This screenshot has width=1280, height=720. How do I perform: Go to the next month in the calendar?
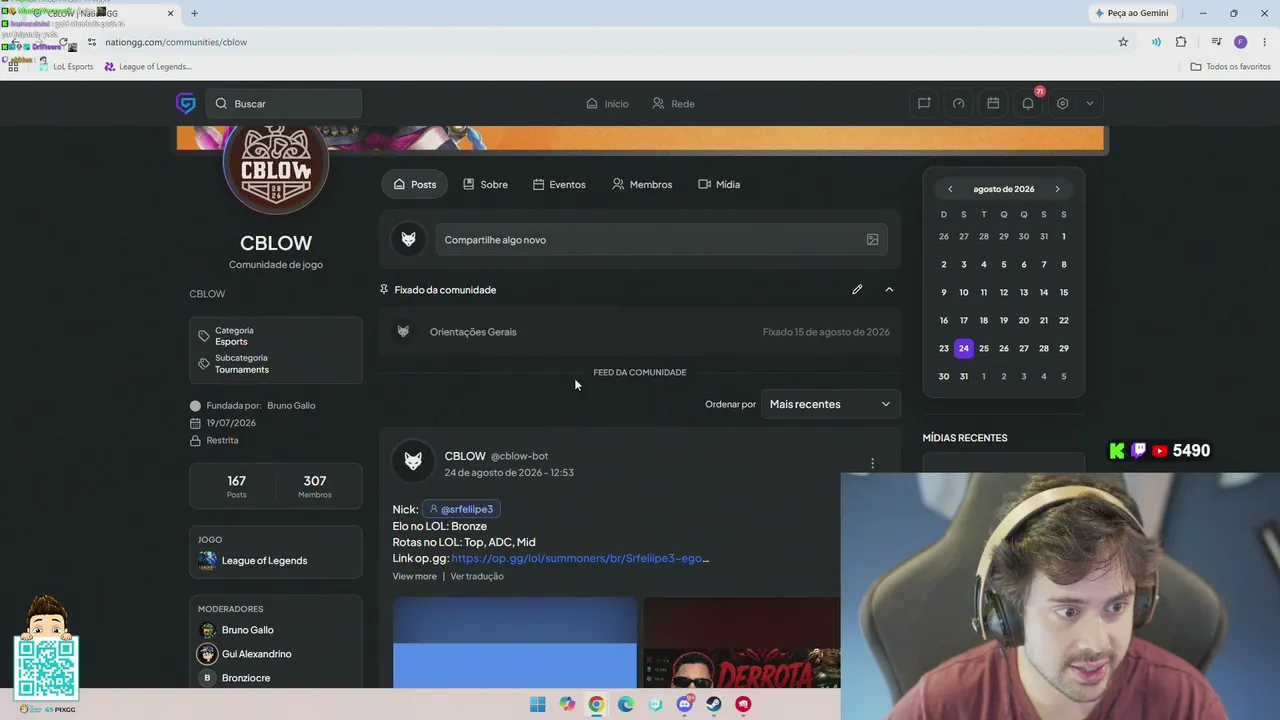[1057, 189]
